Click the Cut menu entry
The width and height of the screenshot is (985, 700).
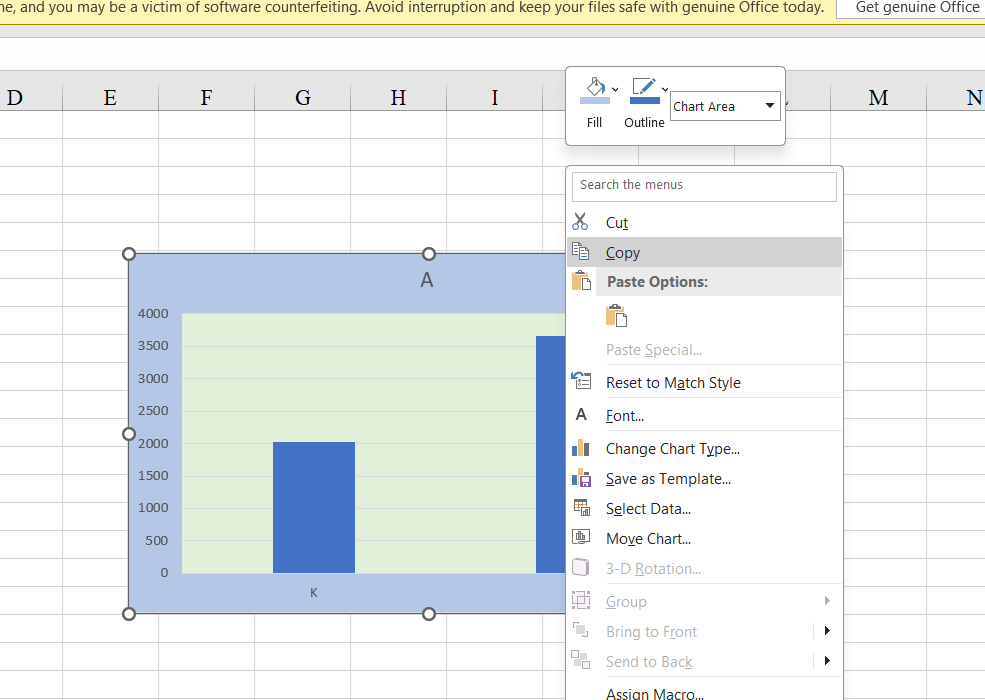click(704, 223)
